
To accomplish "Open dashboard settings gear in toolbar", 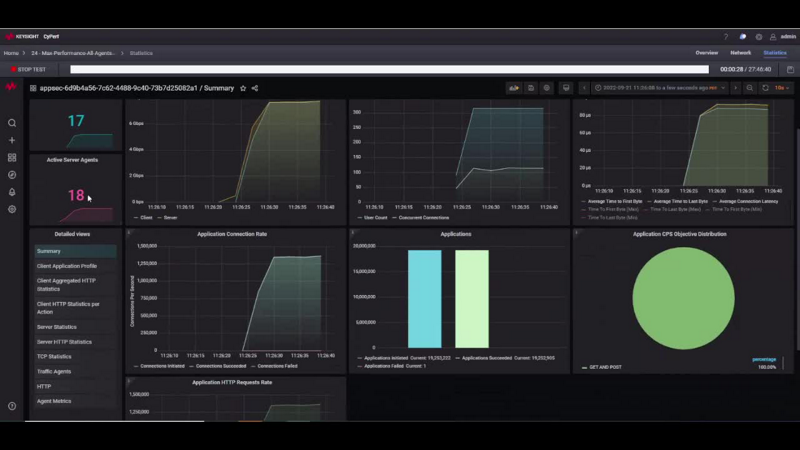I will click(x=546, y=88).
